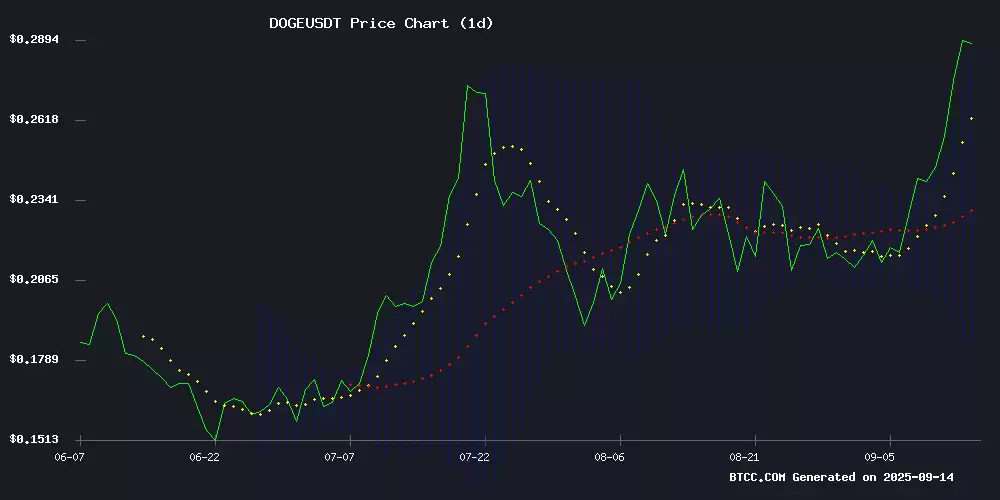
Task: Select the 09-05 date marker
Action: (x=881, y=457)
